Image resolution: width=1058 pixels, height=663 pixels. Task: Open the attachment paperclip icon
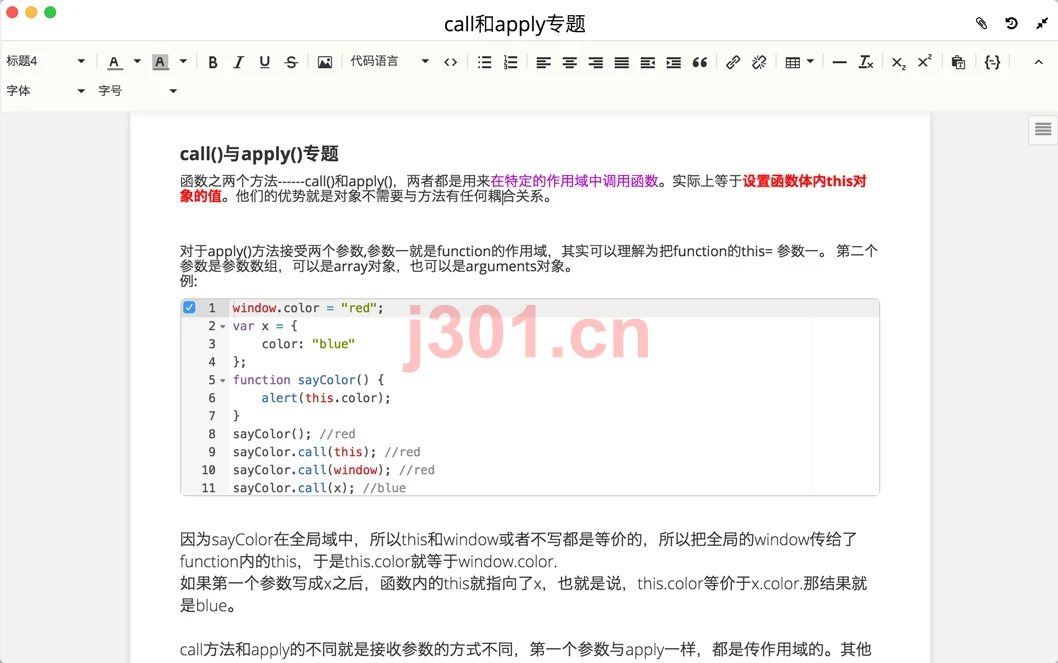pyautogui.click(x=982, y=24)
